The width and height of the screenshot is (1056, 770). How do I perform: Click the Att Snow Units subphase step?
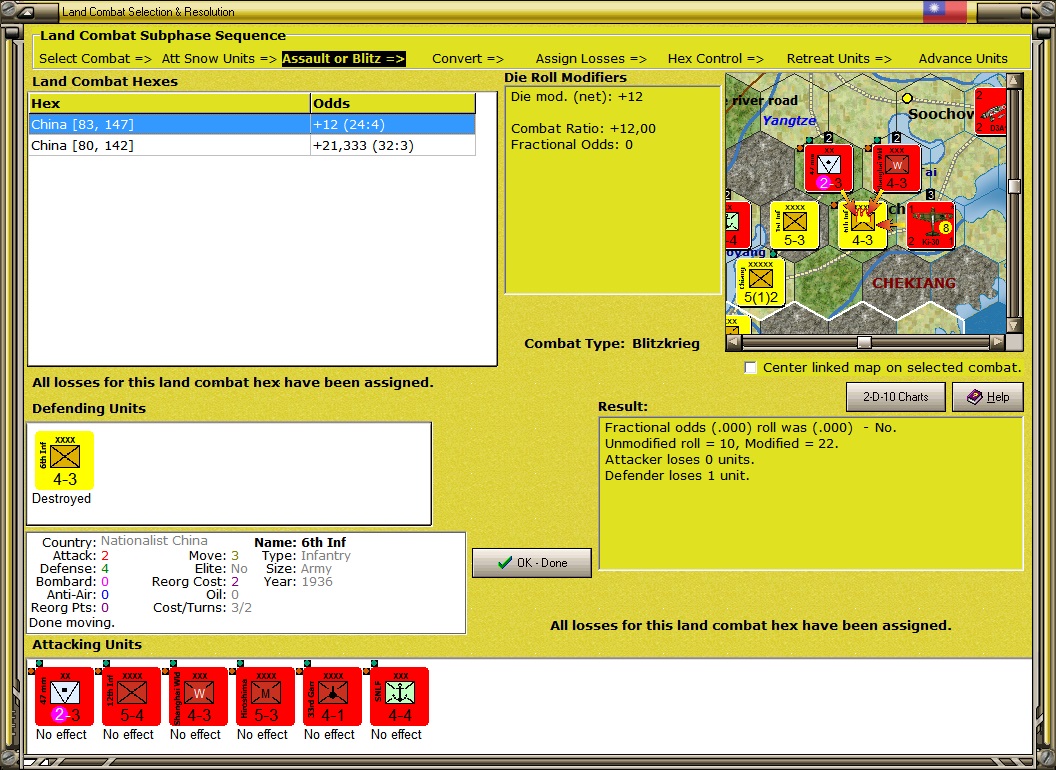(x=219, y=59)
